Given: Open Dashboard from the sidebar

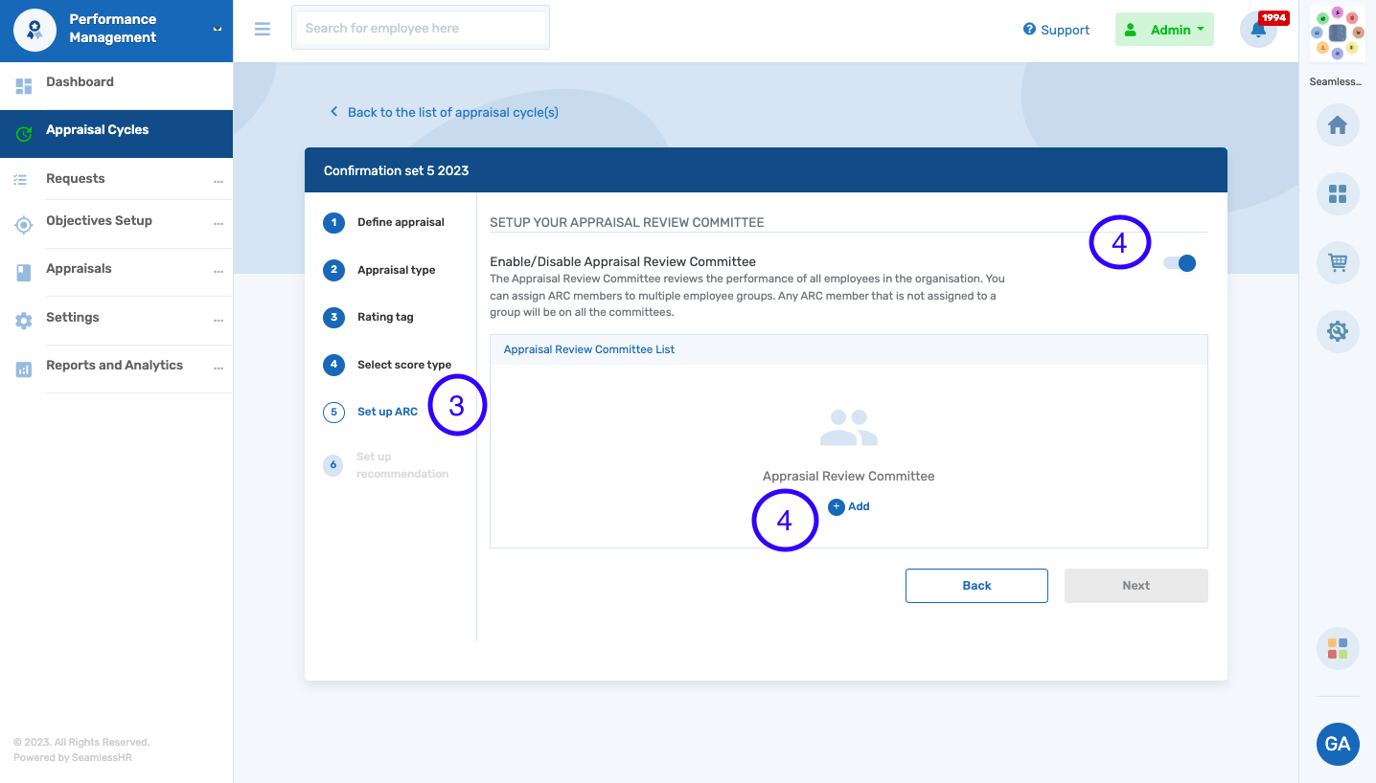Looking at the screenshot, I should 80,83.
